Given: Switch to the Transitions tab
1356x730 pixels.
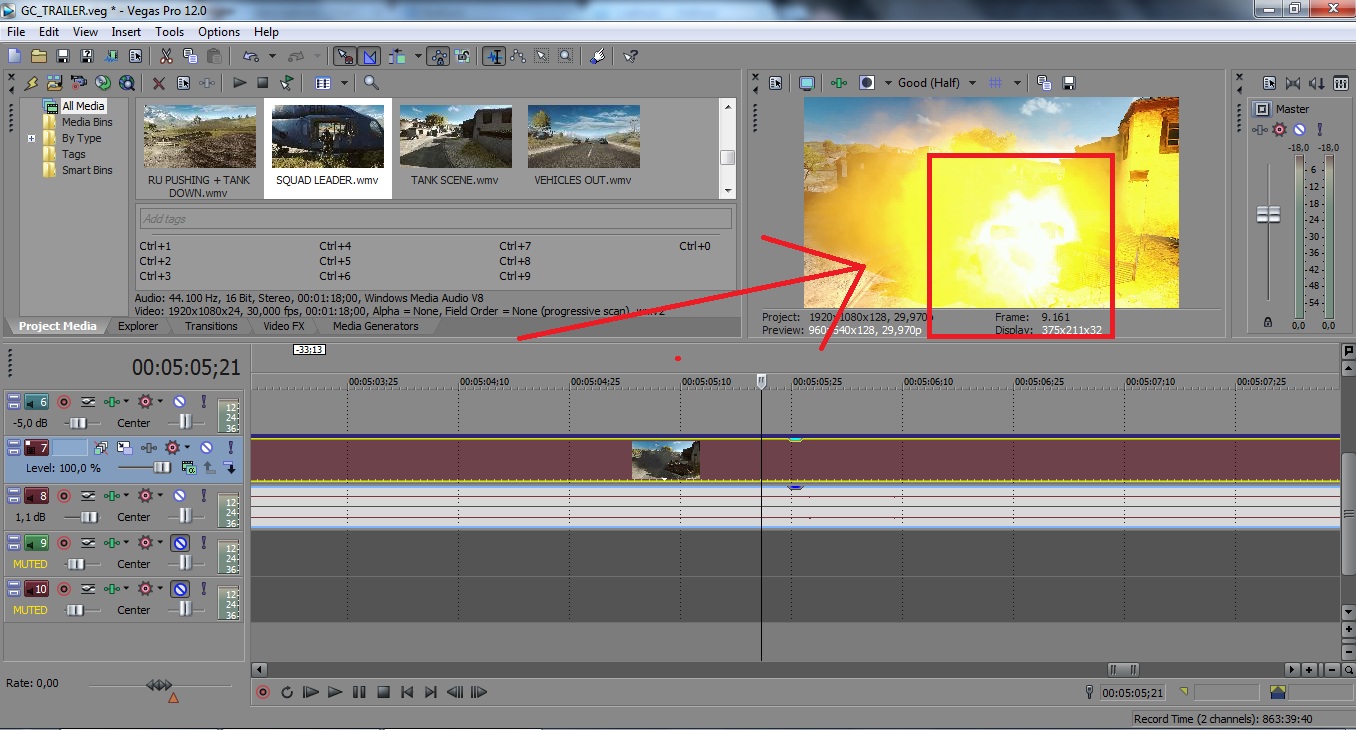Looking at the screenshot, I should [x=211, y=326].
